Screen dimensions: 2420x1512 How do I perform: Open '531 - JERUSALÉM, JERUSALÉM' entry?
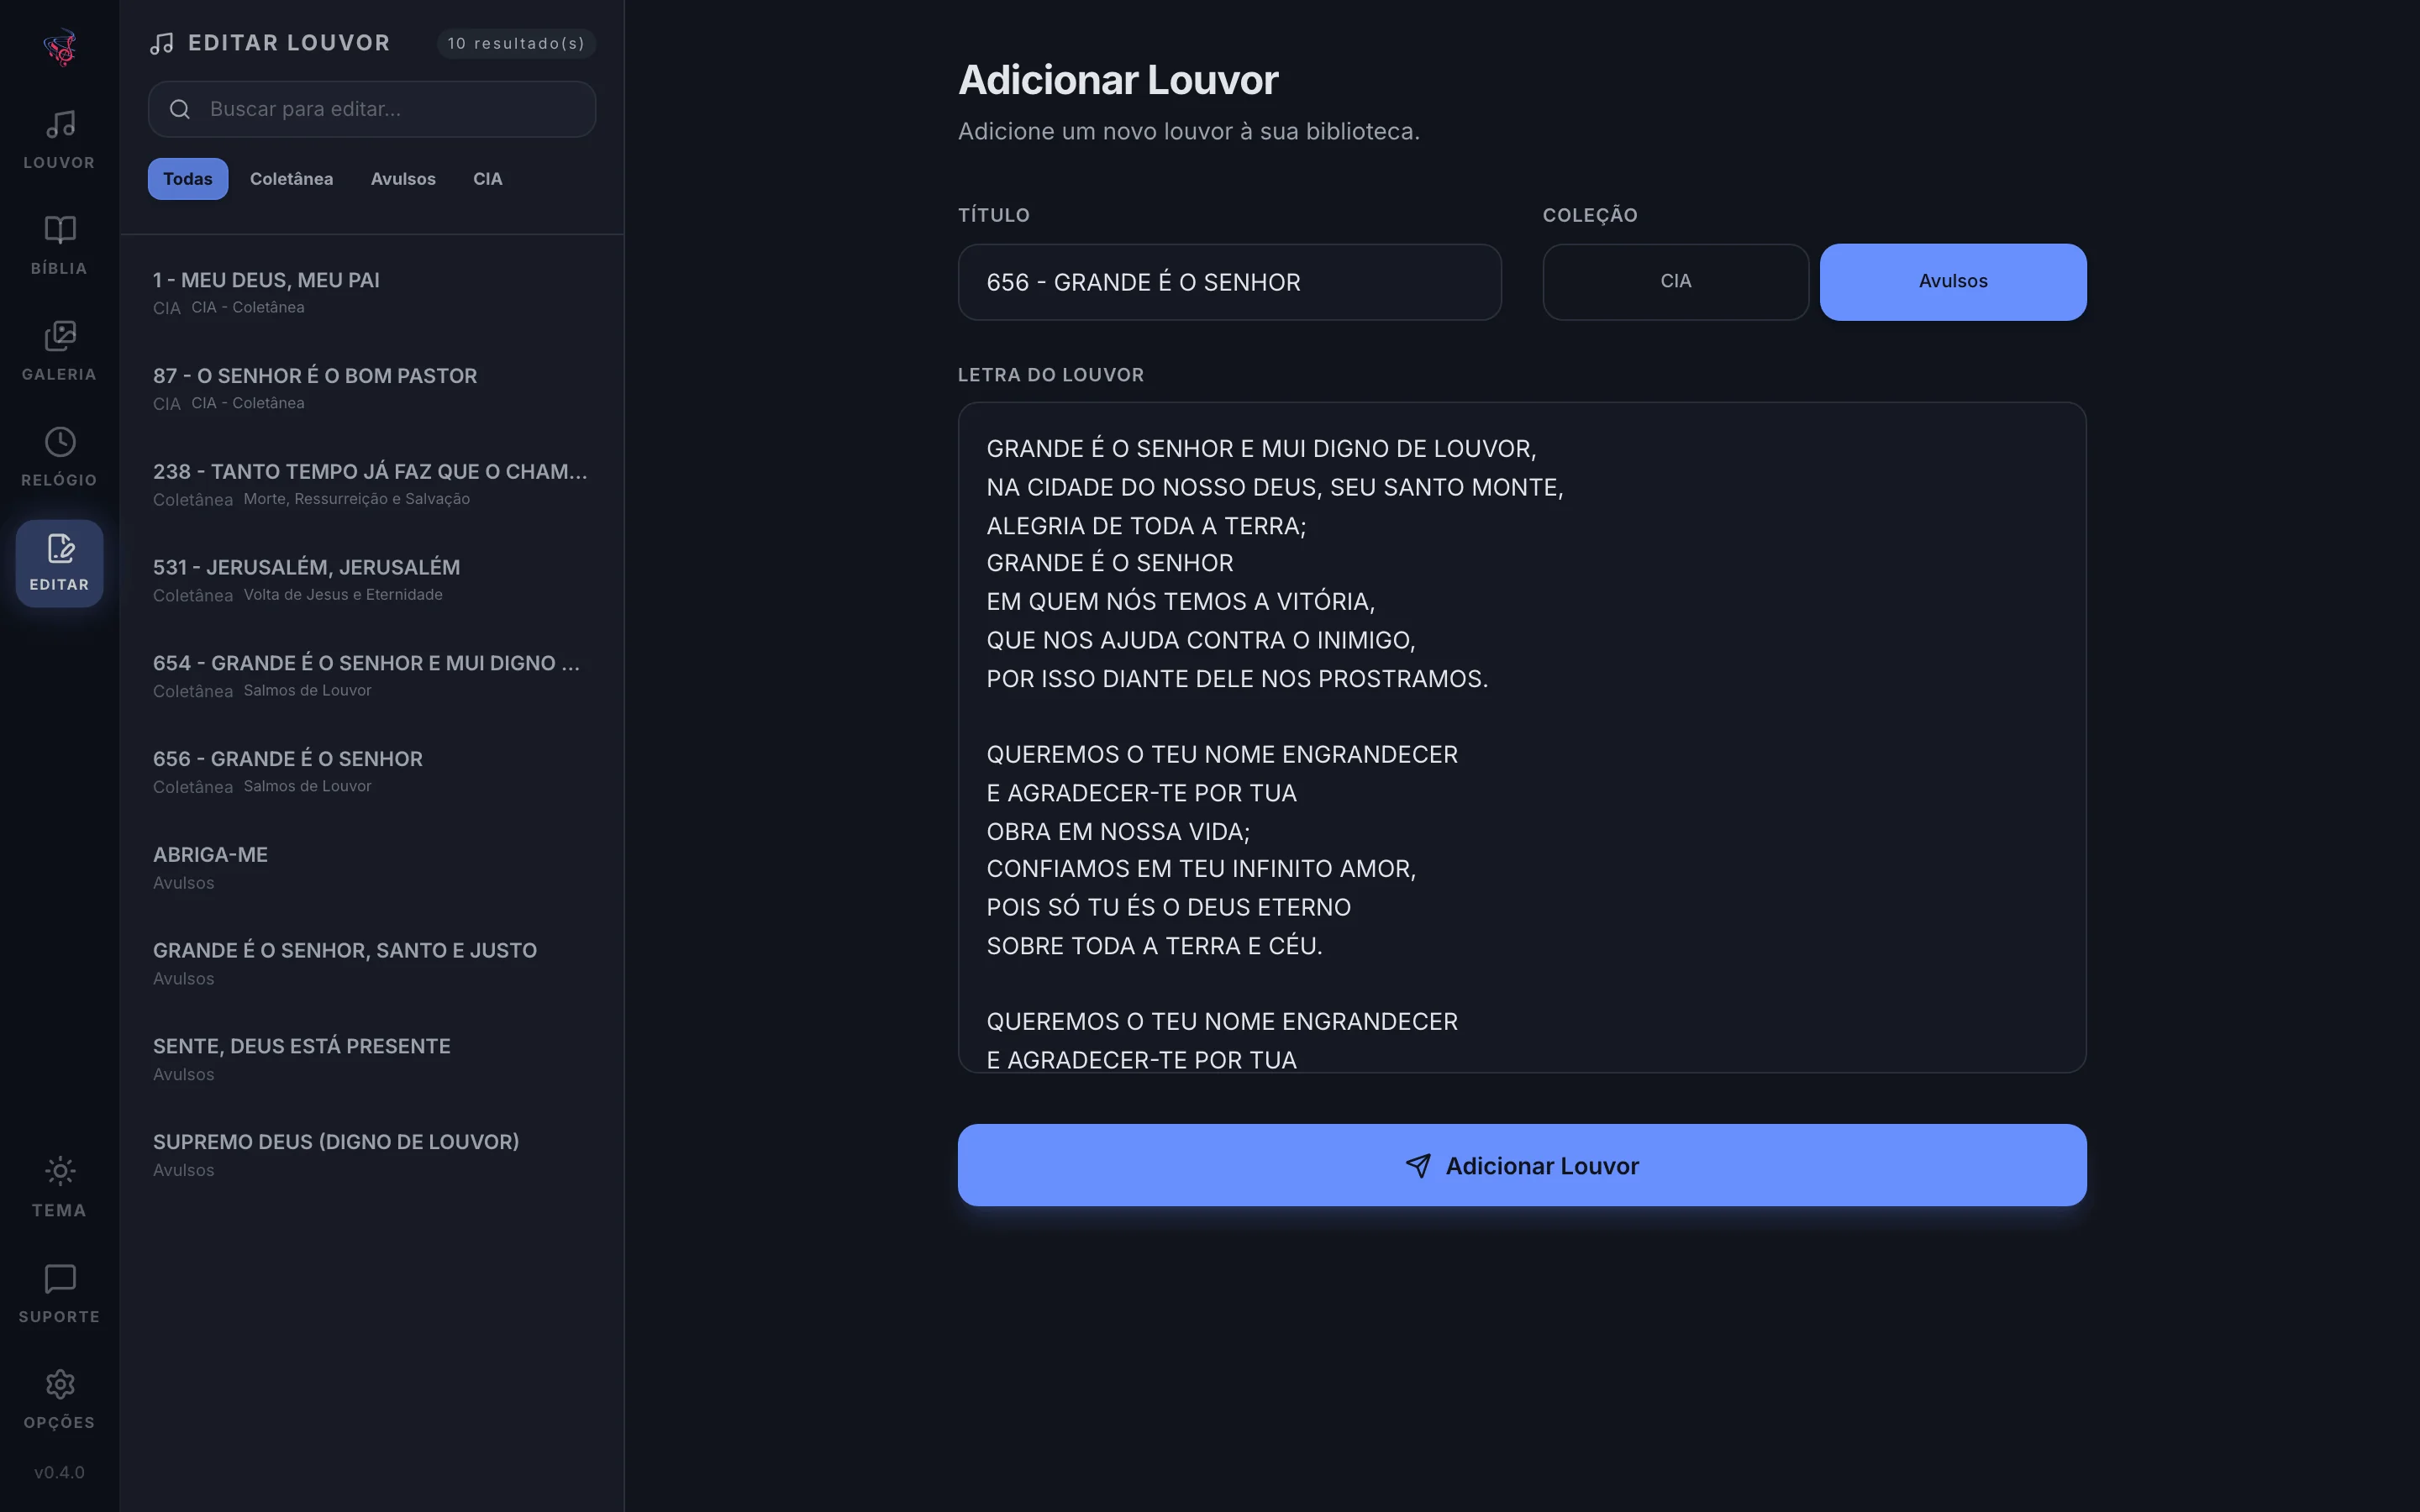tap(372, 580)
